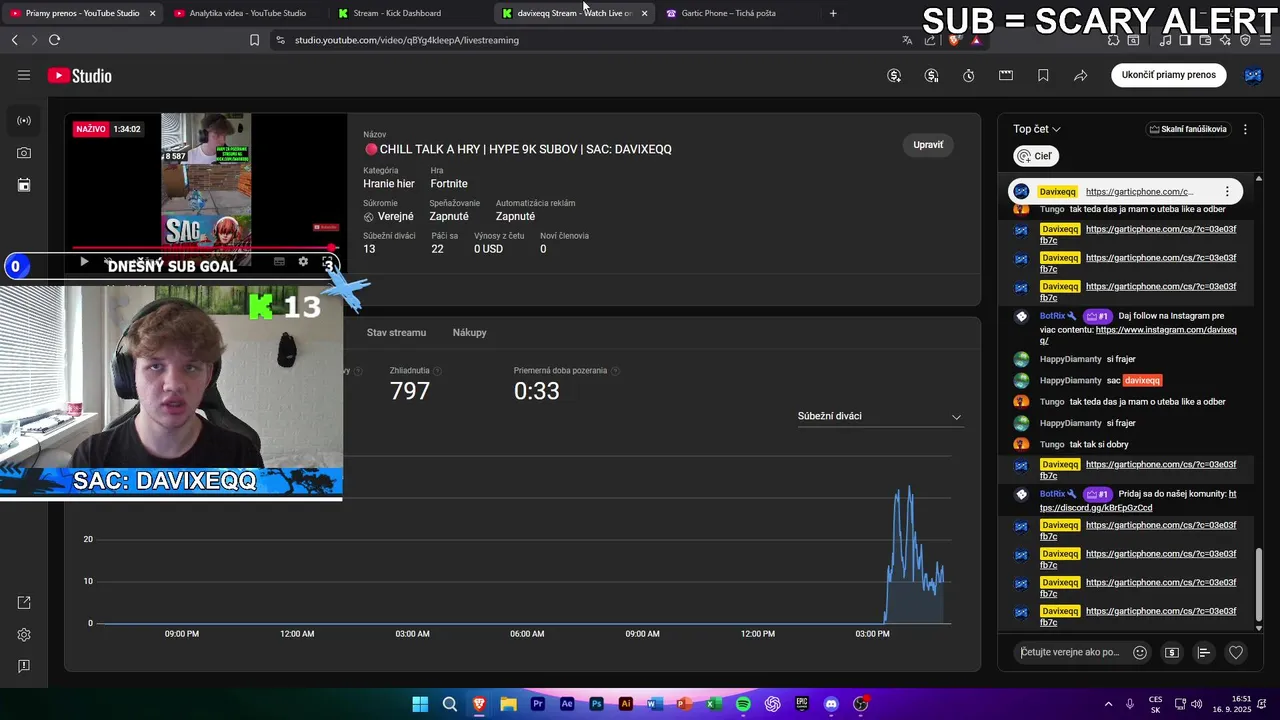
Task: Open the pinned garticphone.com link
Action: (x=1140, y=192)
